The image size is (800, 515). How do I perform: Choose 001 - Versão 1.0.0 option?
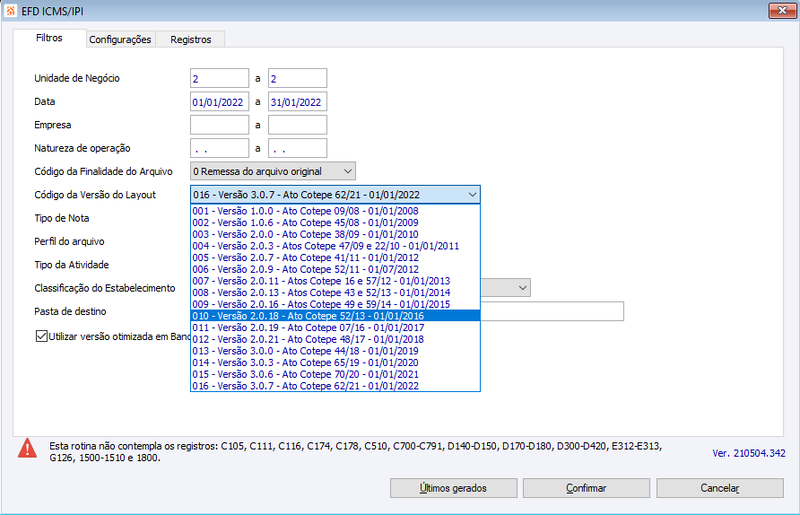pos(335,211)
